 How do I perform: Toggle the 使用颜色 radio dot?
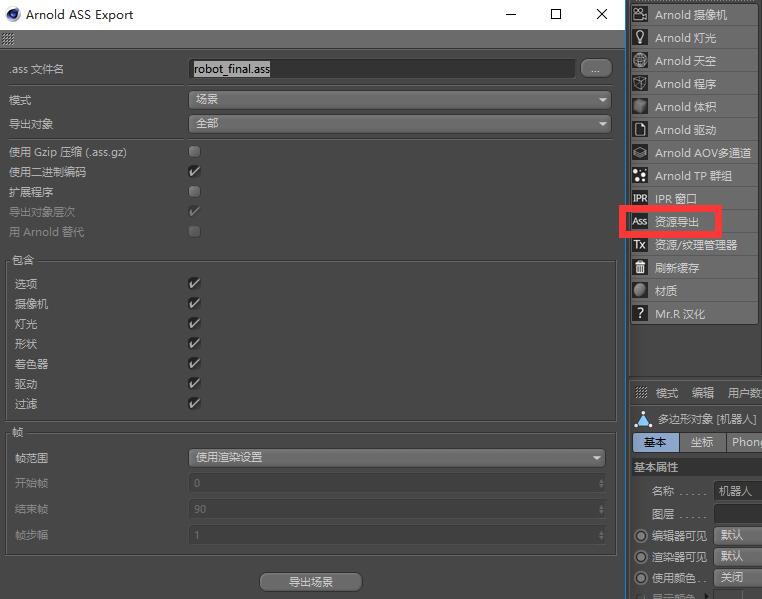click(641, 578)
